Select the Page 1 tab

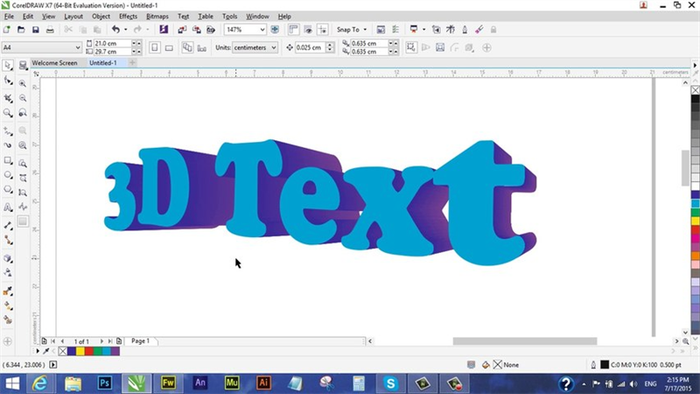coord(140,341)
